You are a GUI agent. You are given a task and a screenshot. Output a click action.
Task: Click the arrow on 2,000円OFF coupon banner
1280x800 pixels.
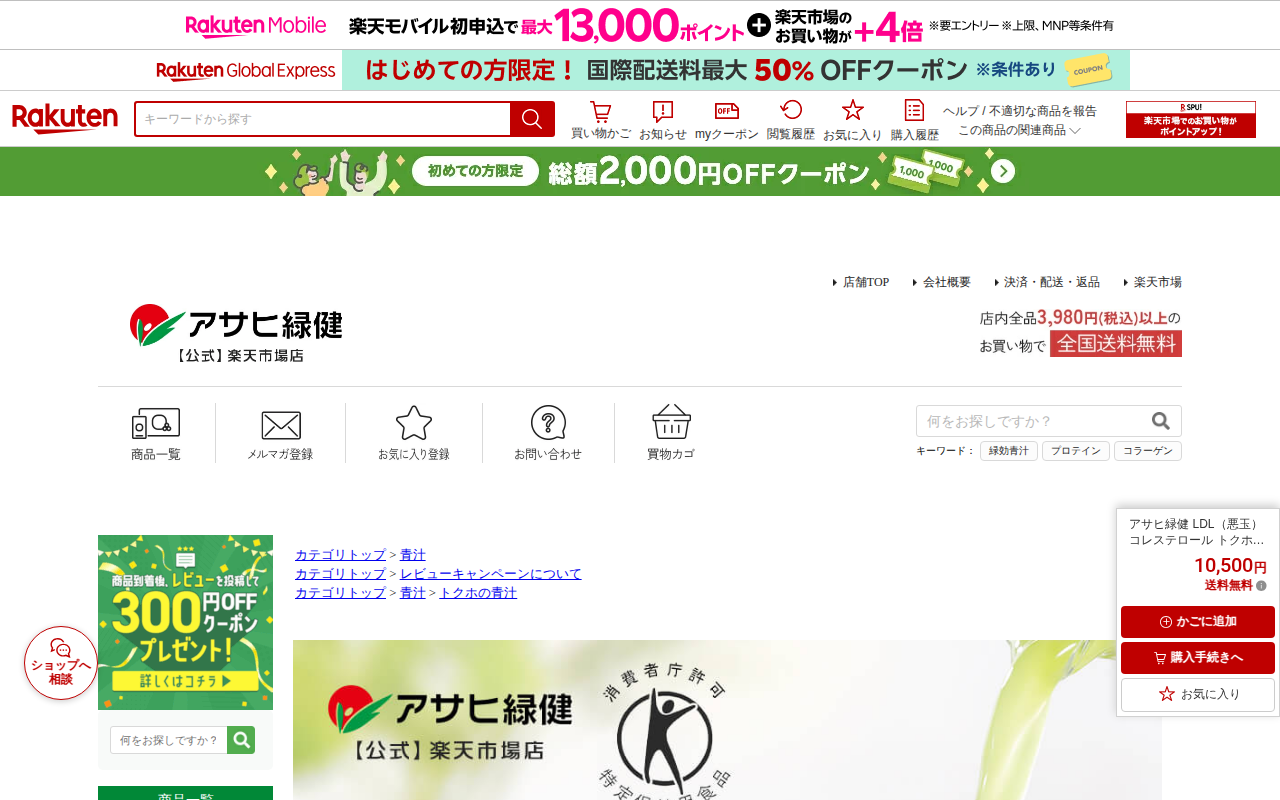point(1003,172)
